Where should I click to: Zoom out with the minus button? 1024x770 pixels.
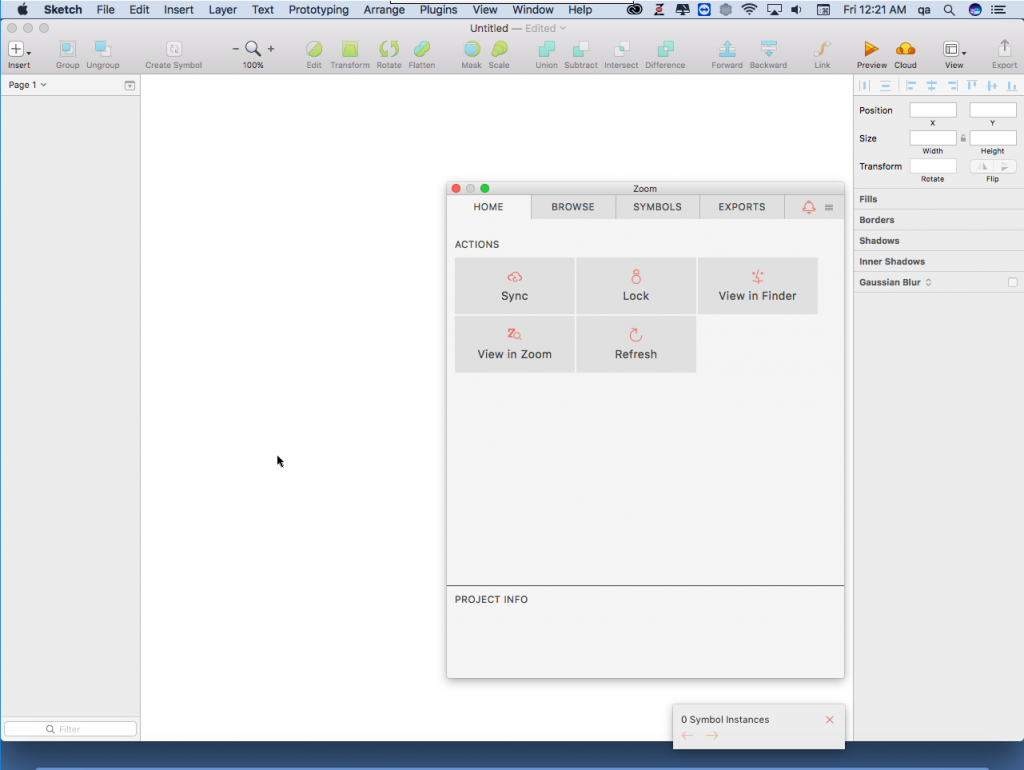pyautogui.click(x=236, y=49)
